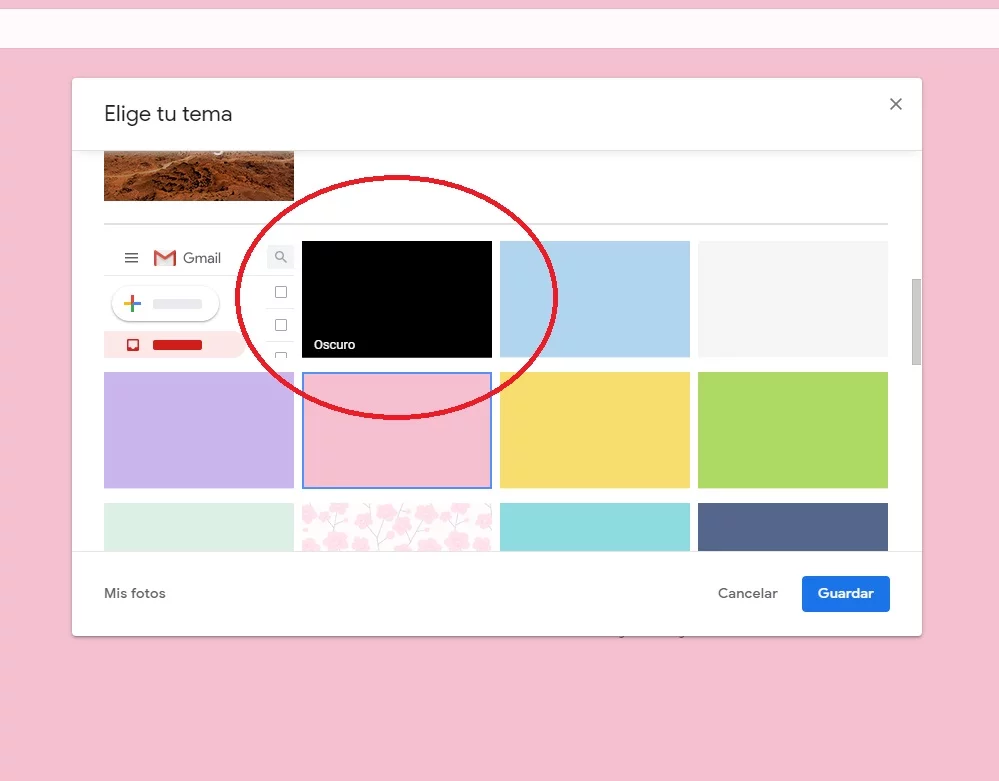Pick the lavender purple theme
The height and width of the screenshot is (781, 999).
click(x=199, y=430)
